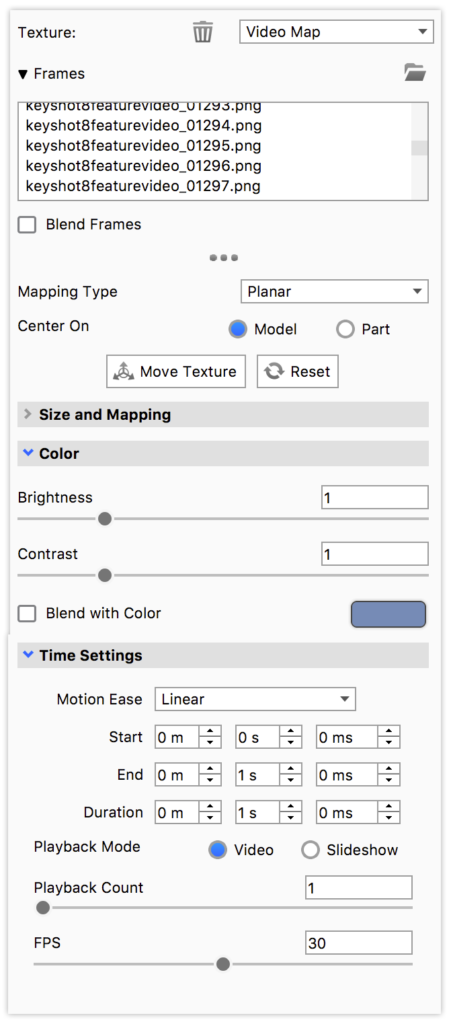Click the Move Texture button
Viewport: 451px width, 1024px height.
click(176, 372)
